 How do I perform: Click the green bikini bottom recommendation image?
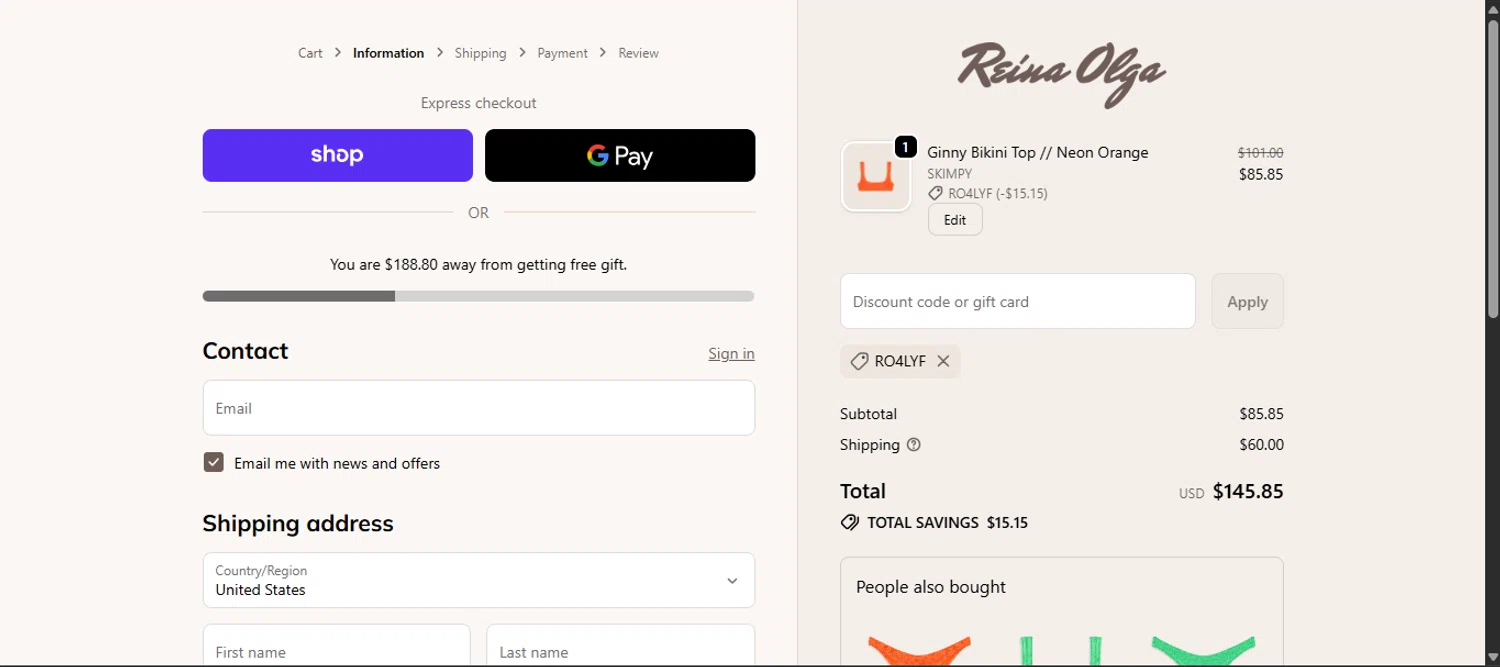point(1203,651)
